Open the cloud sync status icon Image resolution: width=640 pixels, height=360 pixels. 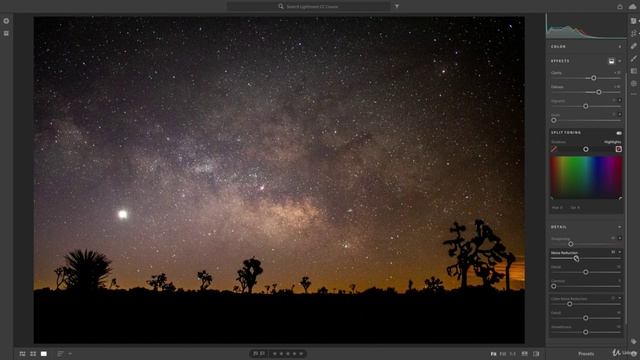click(633, 7)
